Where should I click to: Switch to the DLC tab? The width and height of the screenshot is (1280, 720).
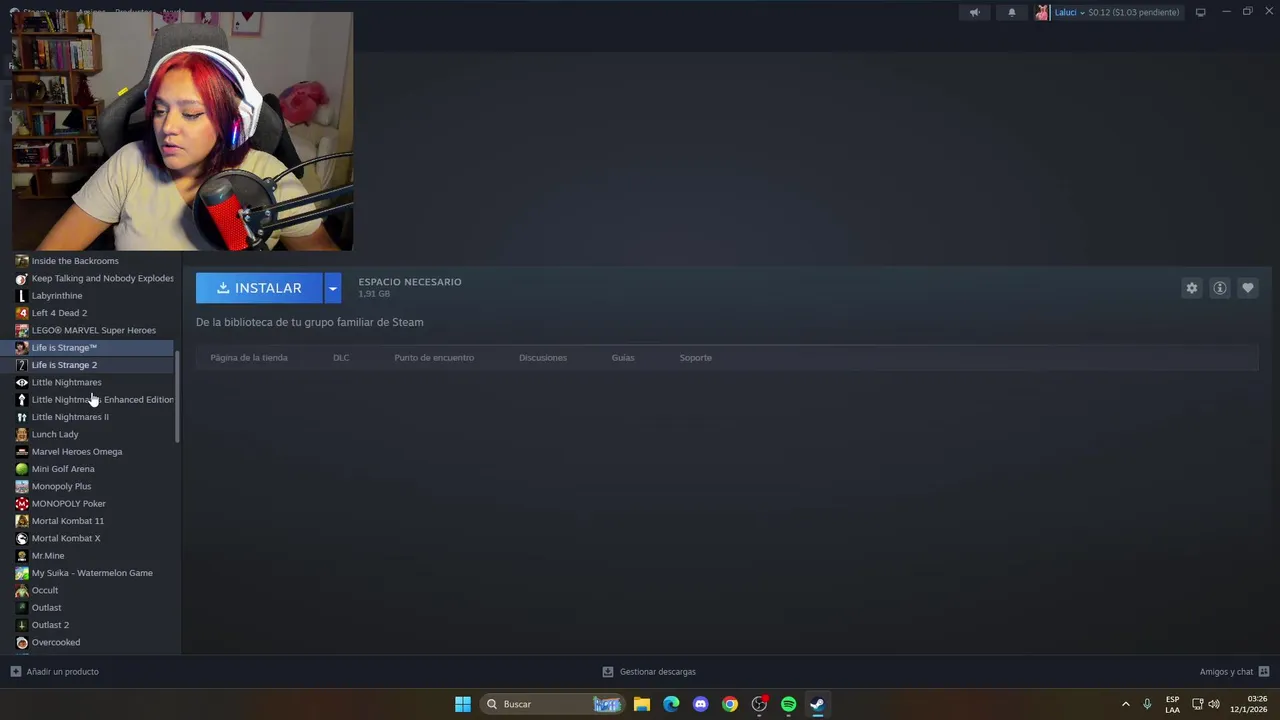(x=341, y=357)
